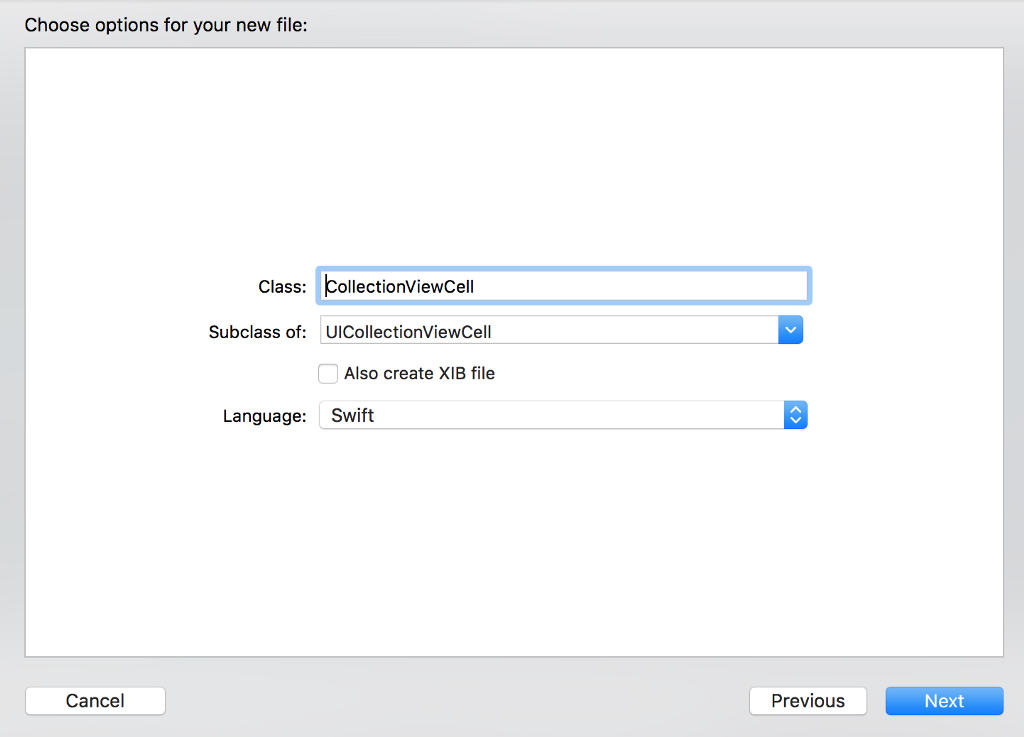The image size is (1024, 737).
Task: Click the 'Class:' label
Action: (x=282, y=287)
